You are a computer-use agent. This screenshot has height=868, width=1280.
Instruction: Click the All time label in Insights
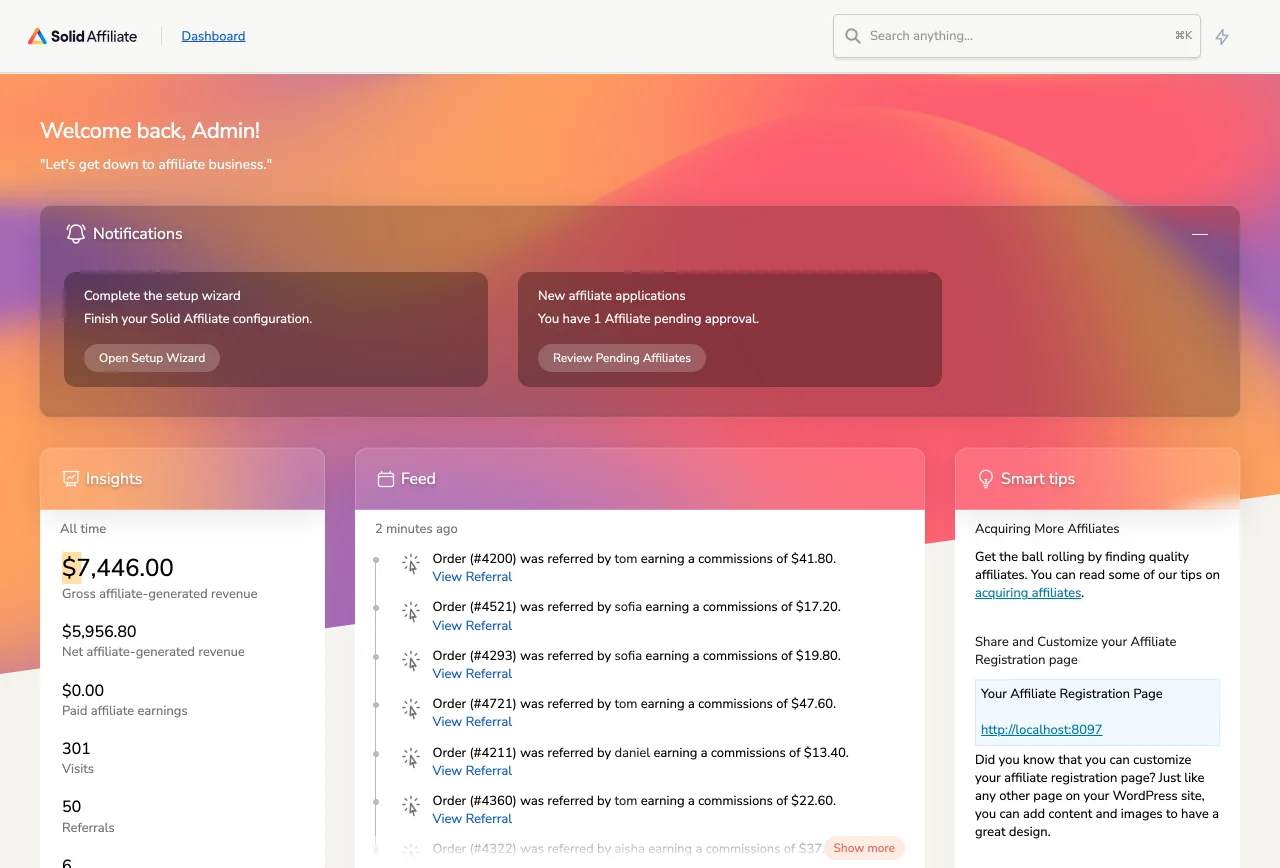[83, 529]
